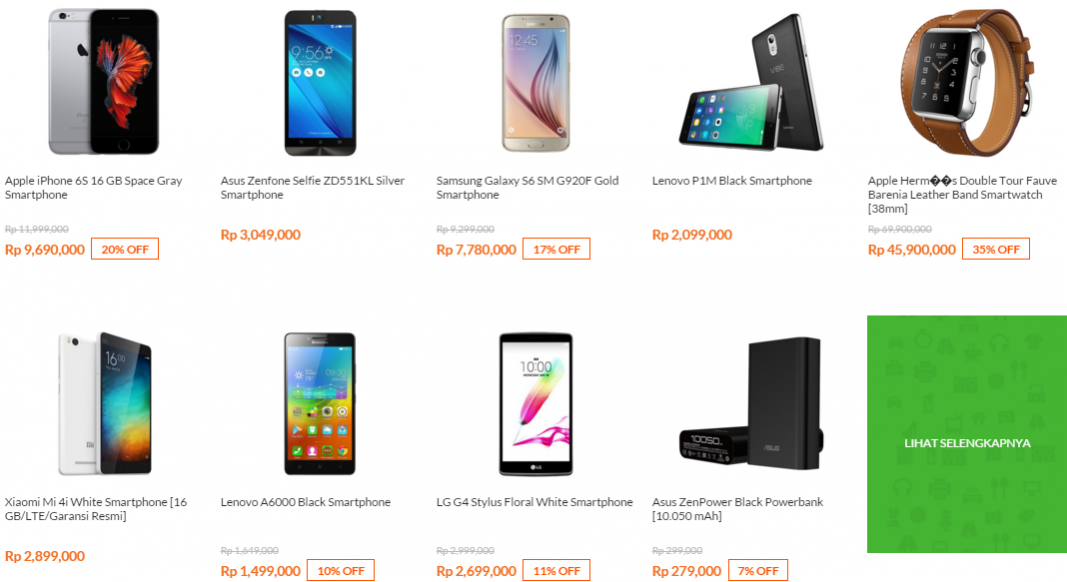Click Lenovo P1M Black Smartphone title
Viewport: 1067px width, 582px height.
(732, 180)
